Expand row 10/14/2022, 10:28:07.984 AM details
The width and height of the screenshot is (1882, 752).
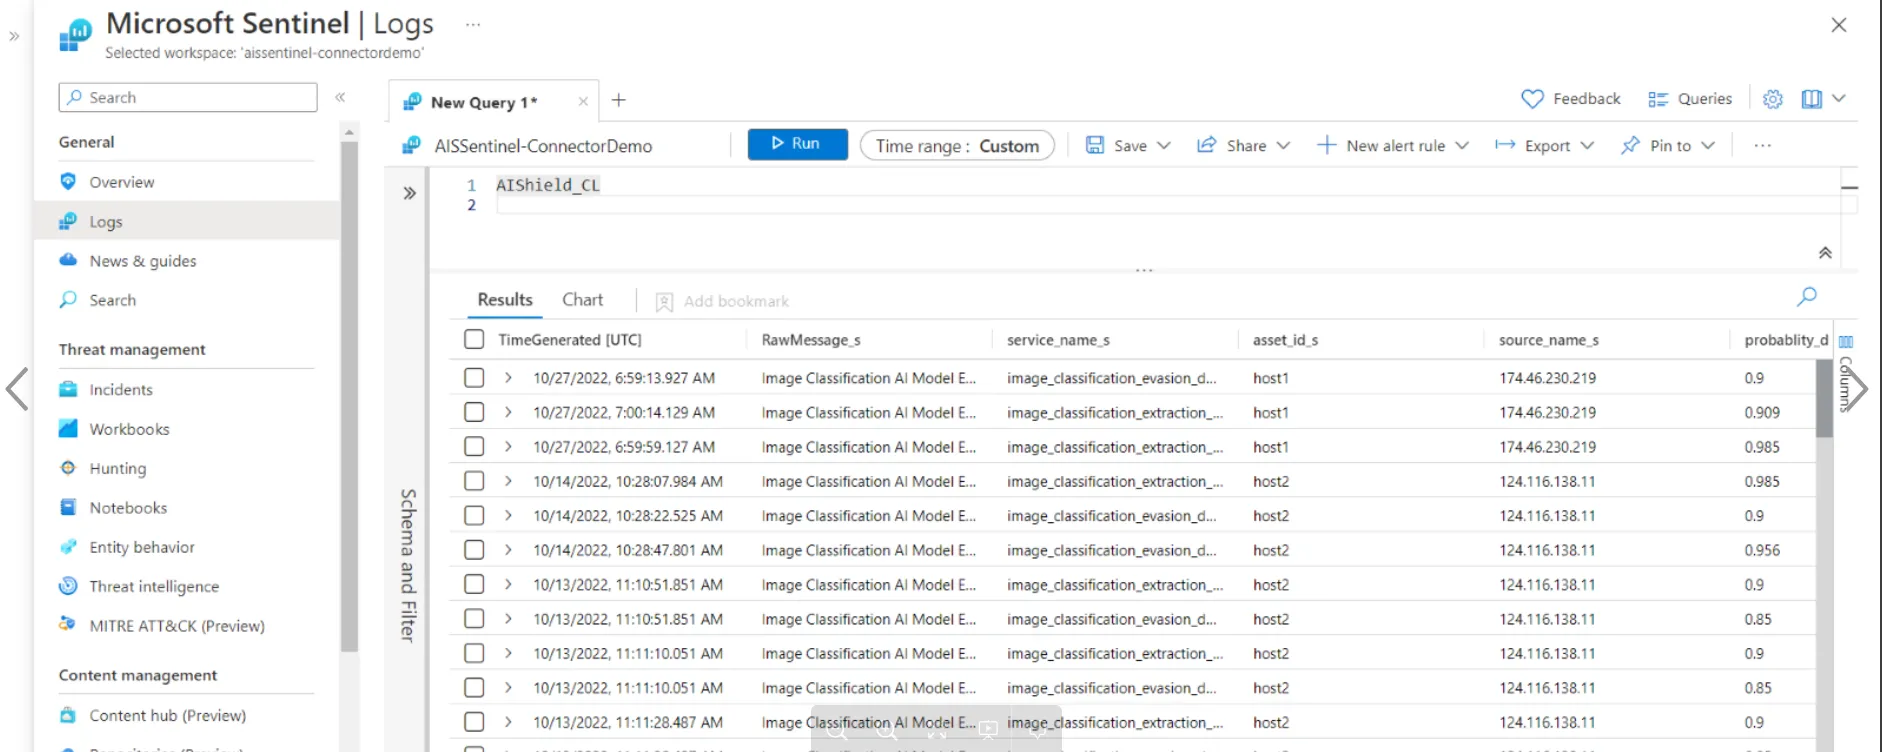coord(508,481)
